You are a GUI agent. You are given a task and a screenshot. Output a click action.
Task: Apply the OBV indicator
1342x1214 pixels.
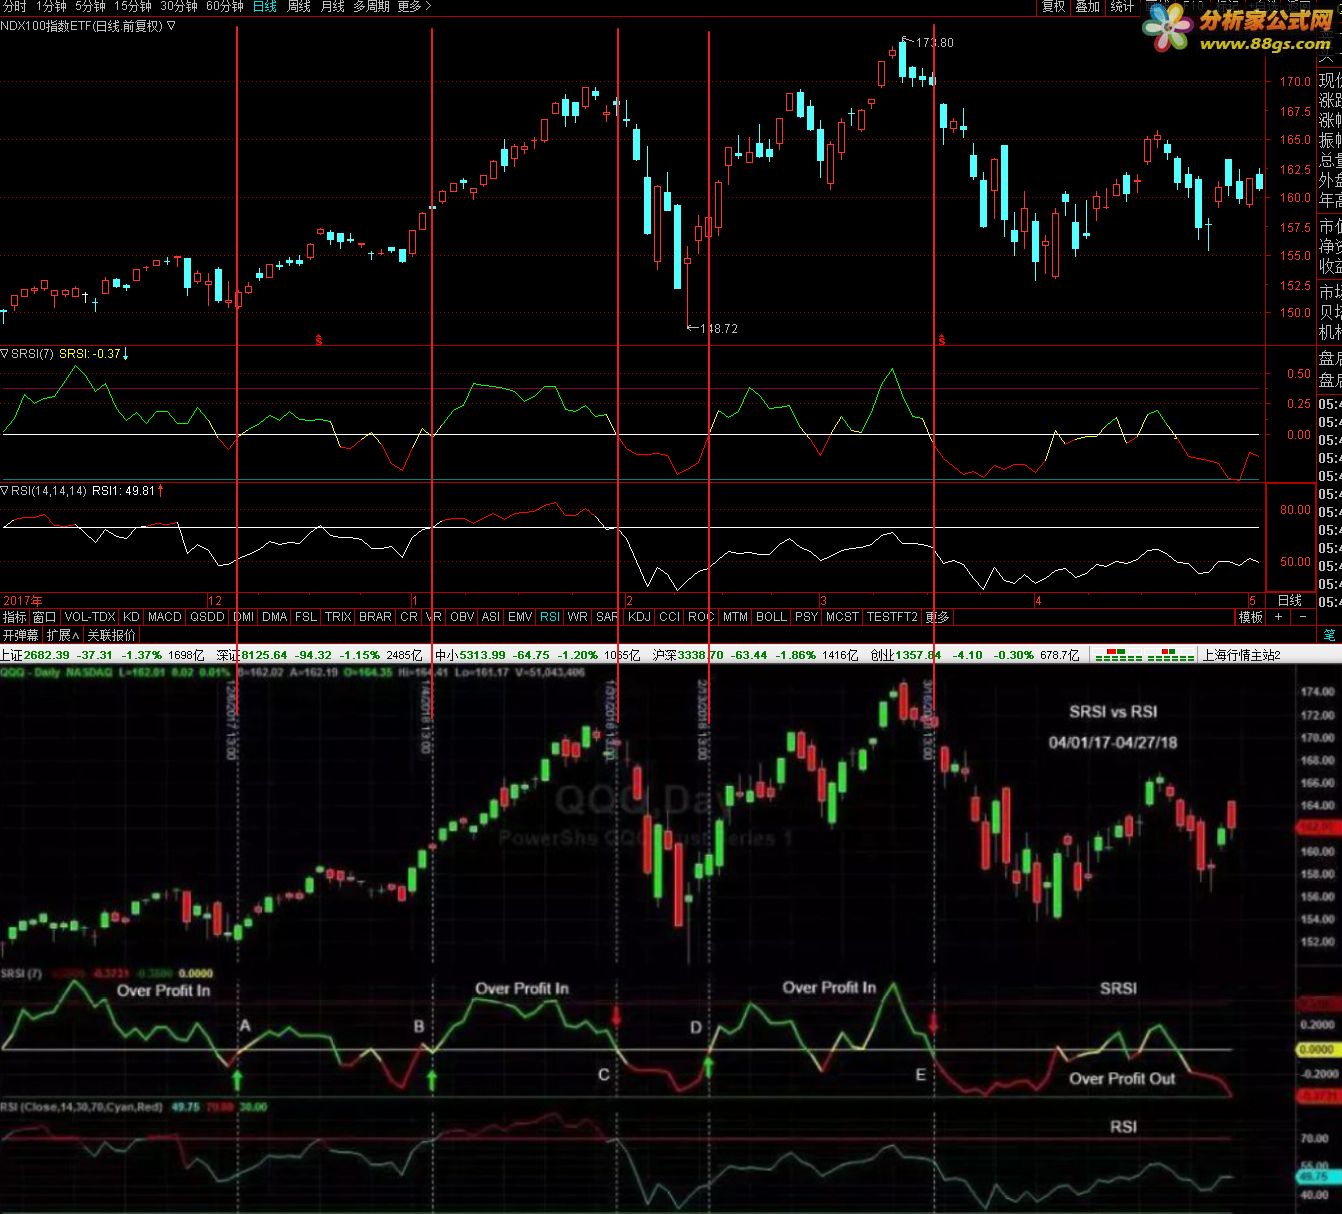click(x=462, y=617)
